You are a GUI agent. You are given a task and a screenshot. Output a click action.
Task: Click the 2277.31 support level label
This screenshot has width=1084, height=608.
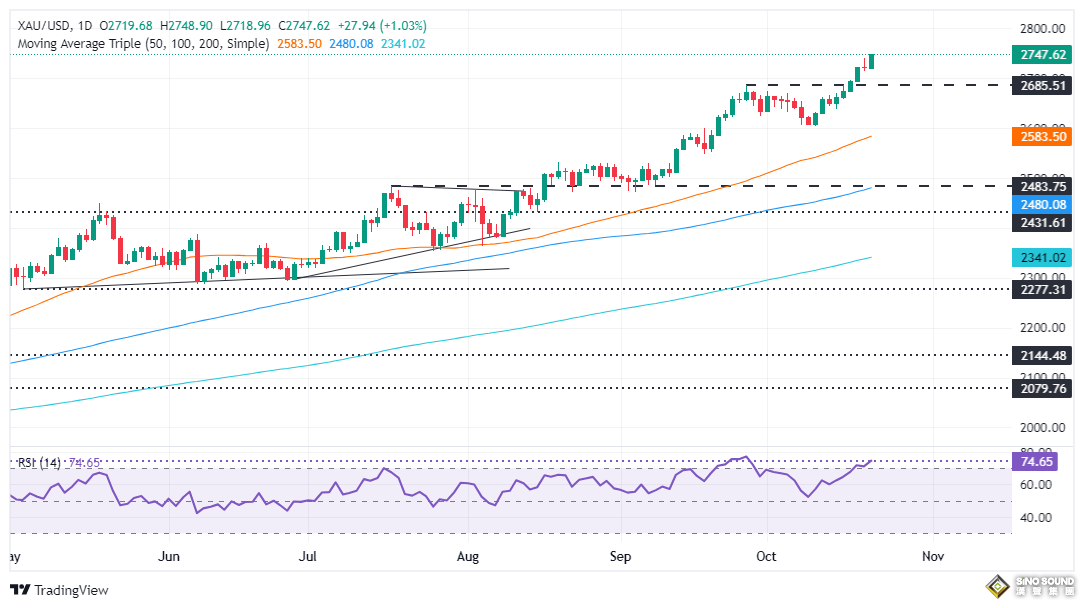point(1042,289)
